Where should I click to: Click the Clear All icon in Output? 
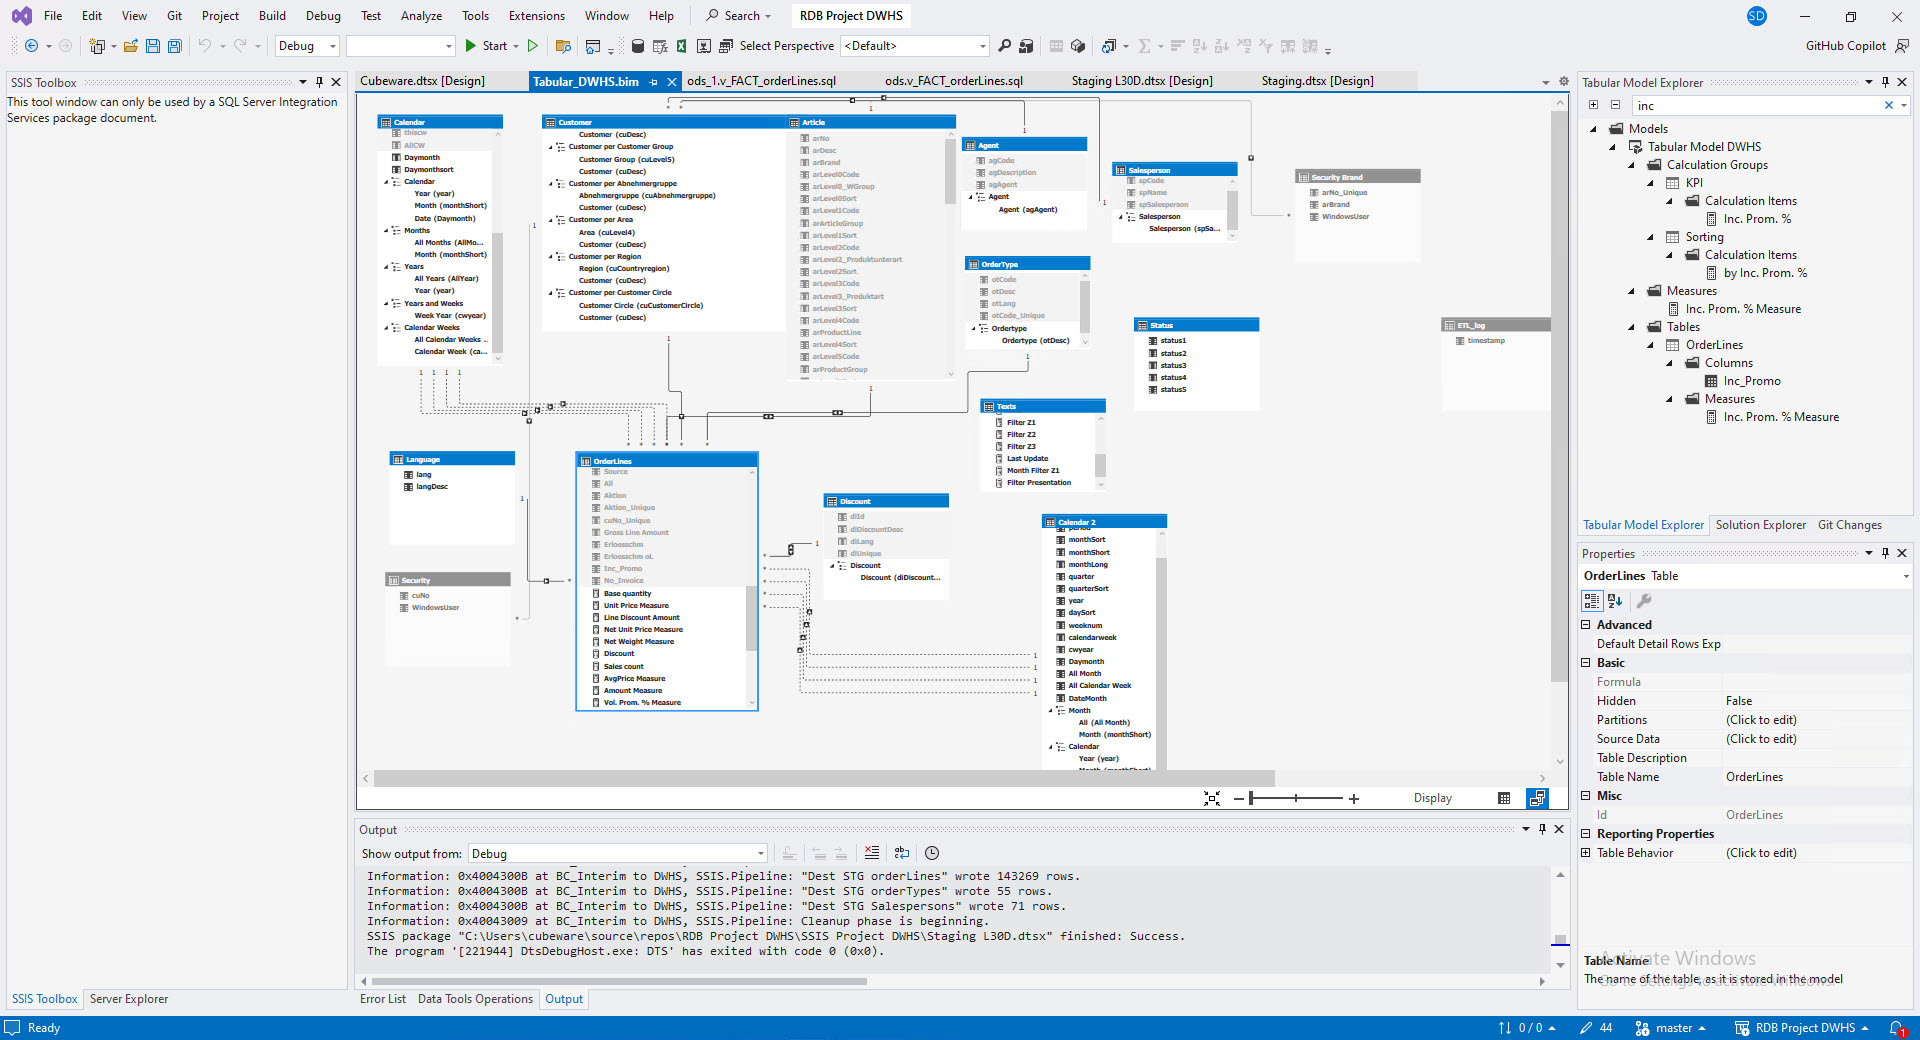click(x=872, y=853)
